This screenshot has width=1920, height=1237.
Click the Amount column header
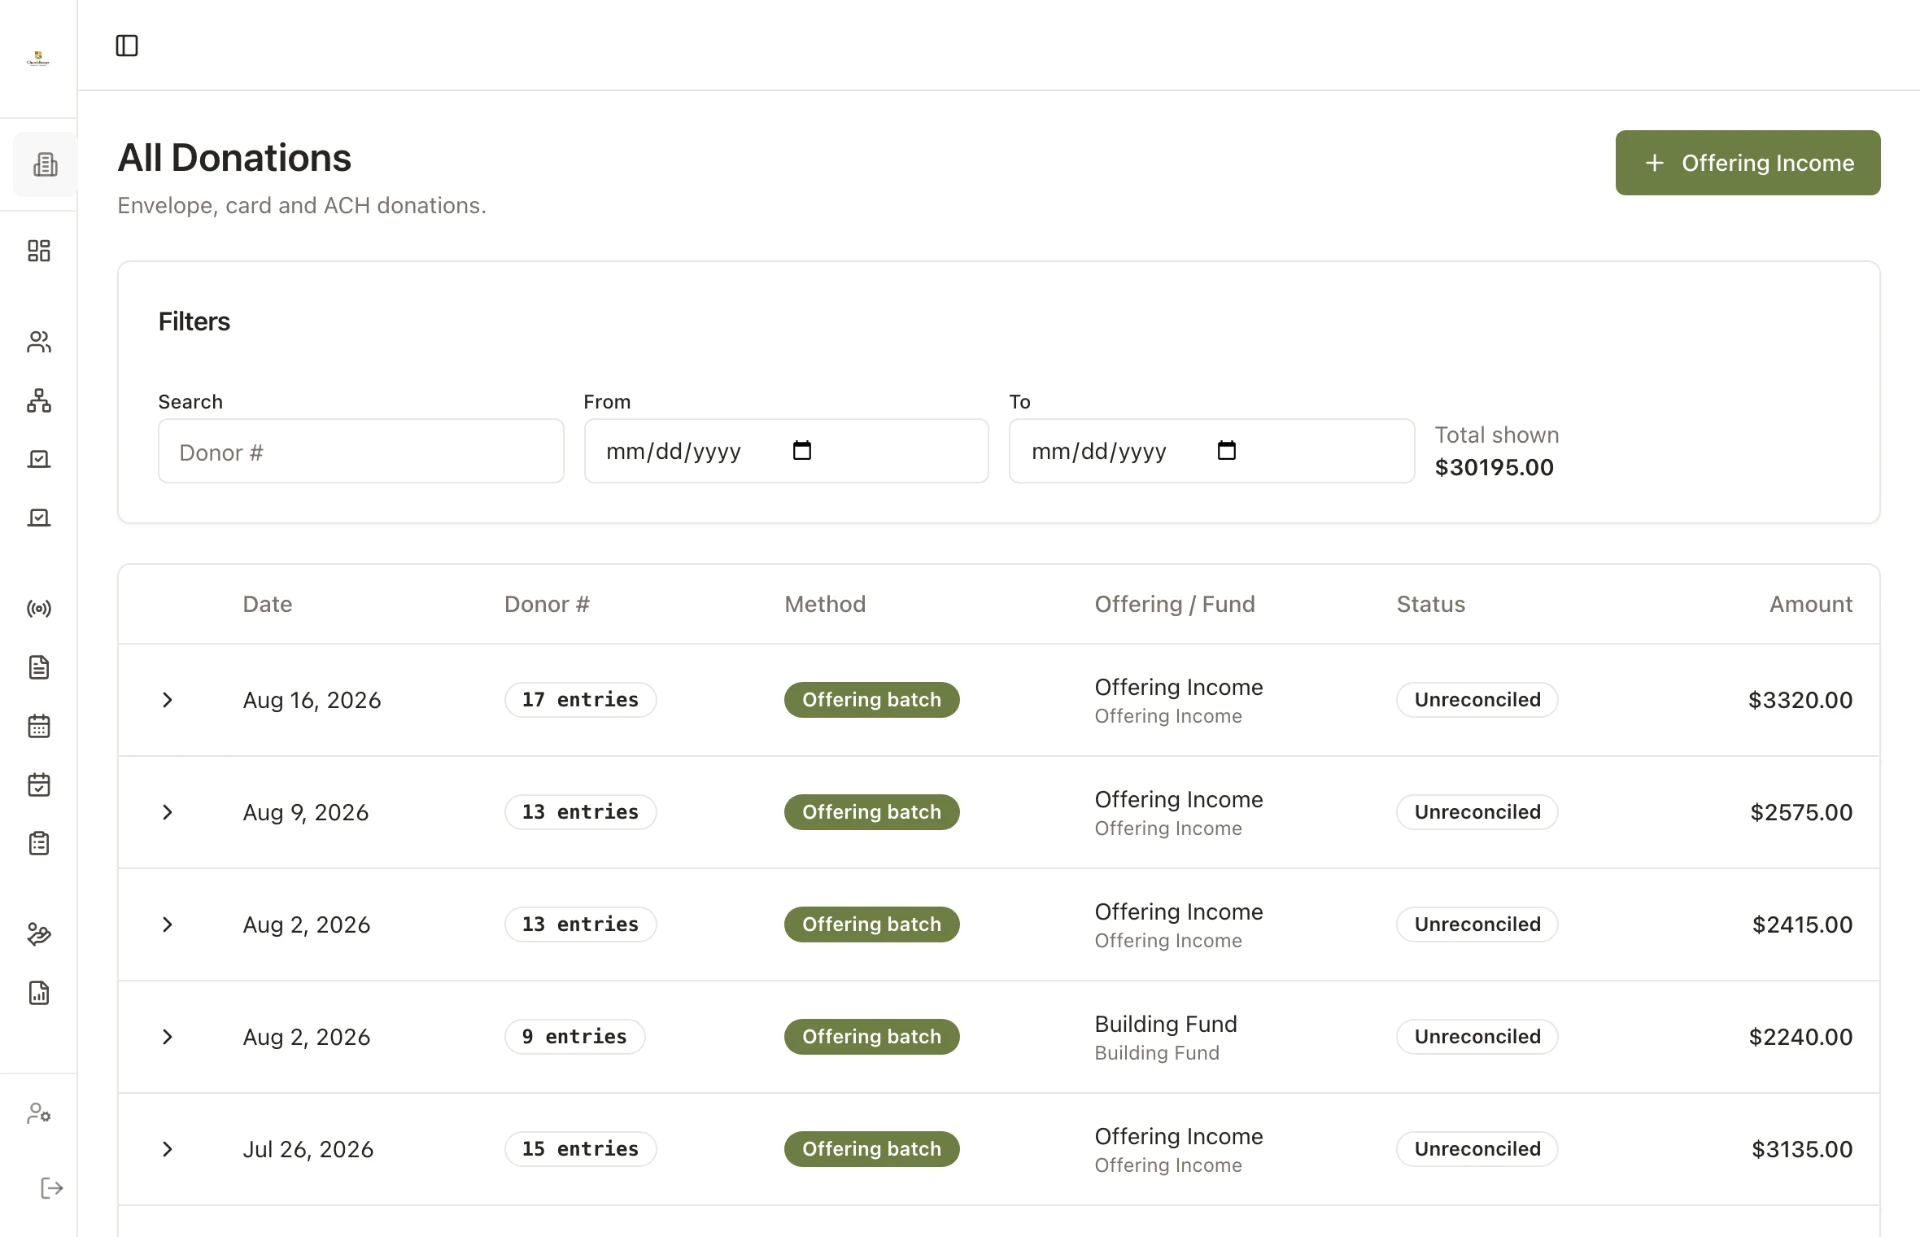point(1810,604)
